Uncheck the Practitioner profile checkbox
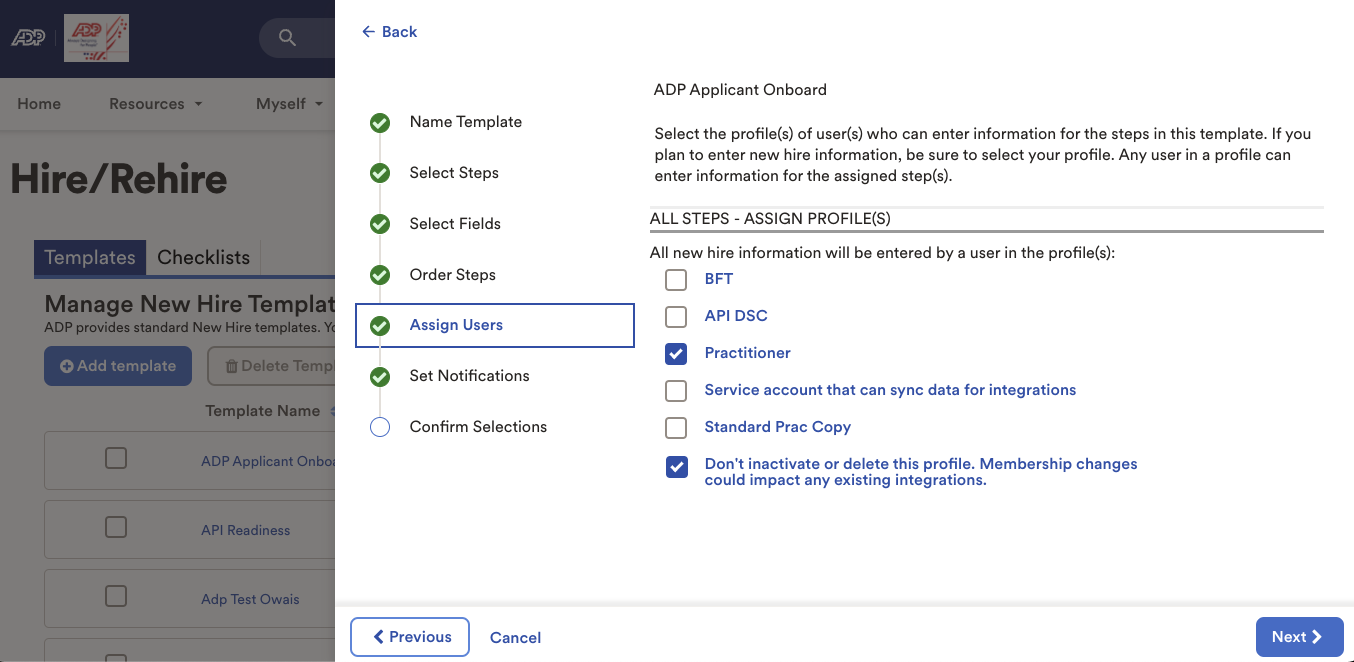1354x662 pixels. point(675,353)
